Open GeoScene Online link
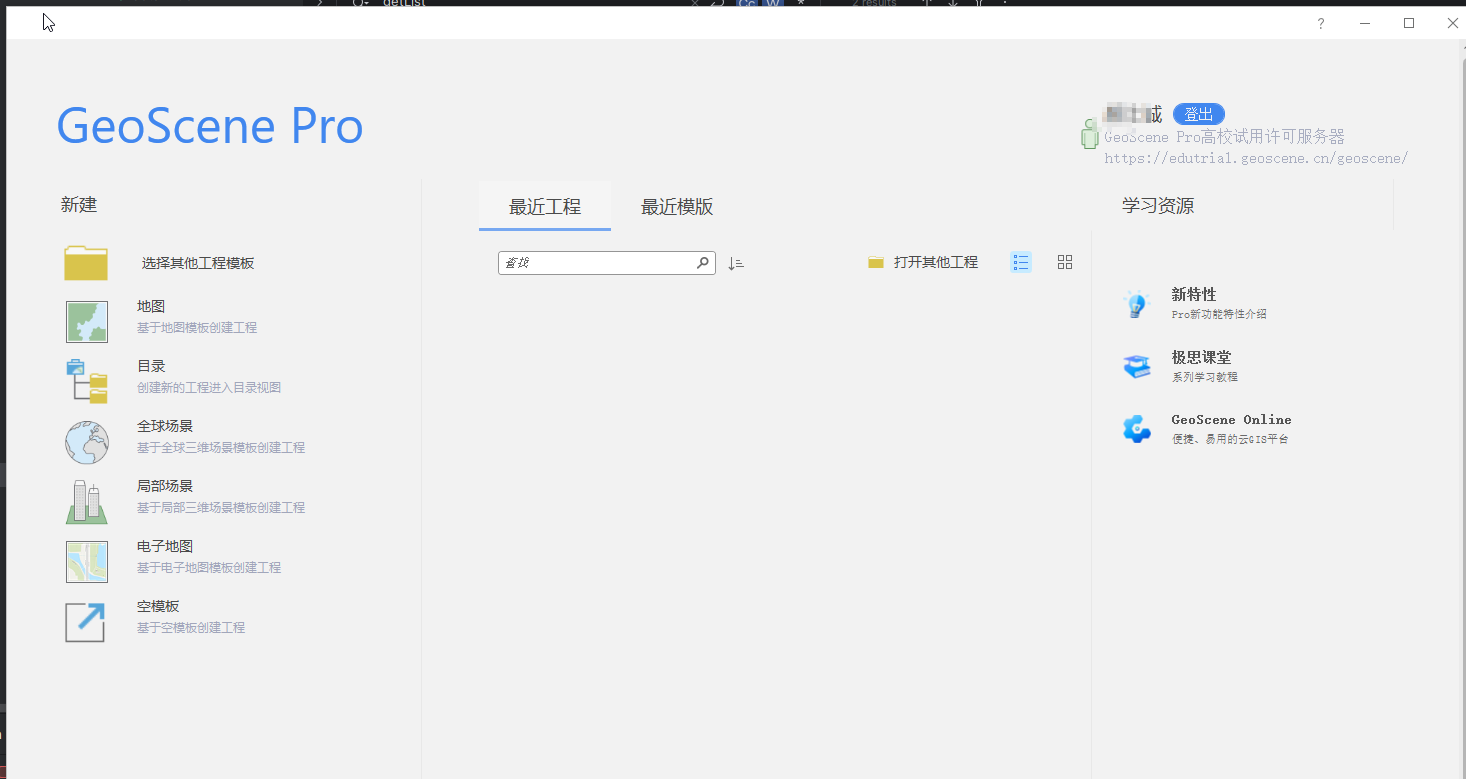 [x=1232, y=420]
